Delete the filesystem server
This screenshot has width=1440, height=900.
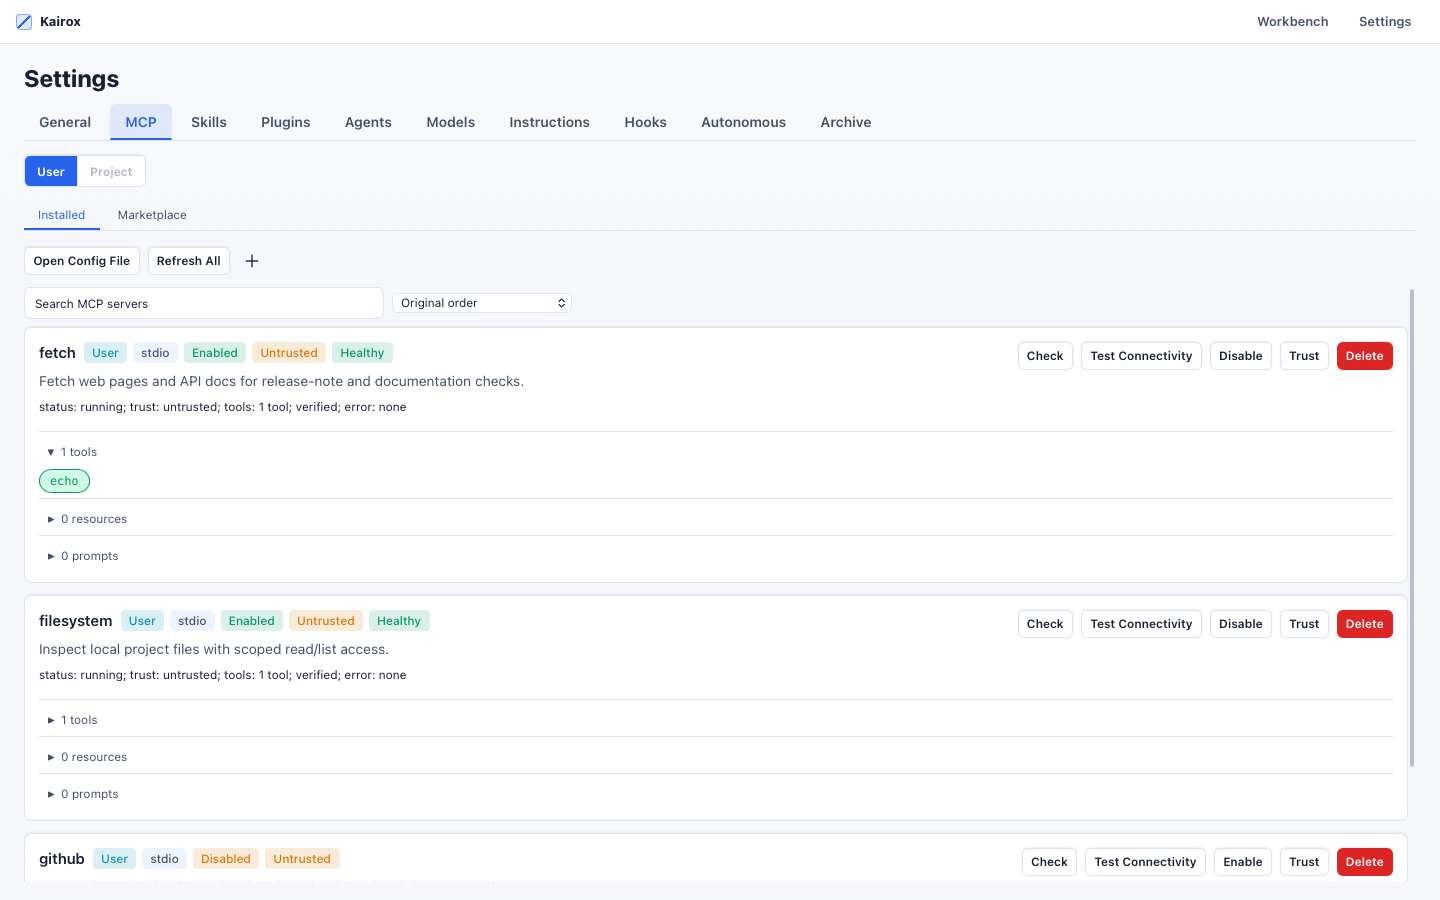(x=1364, y=624)
